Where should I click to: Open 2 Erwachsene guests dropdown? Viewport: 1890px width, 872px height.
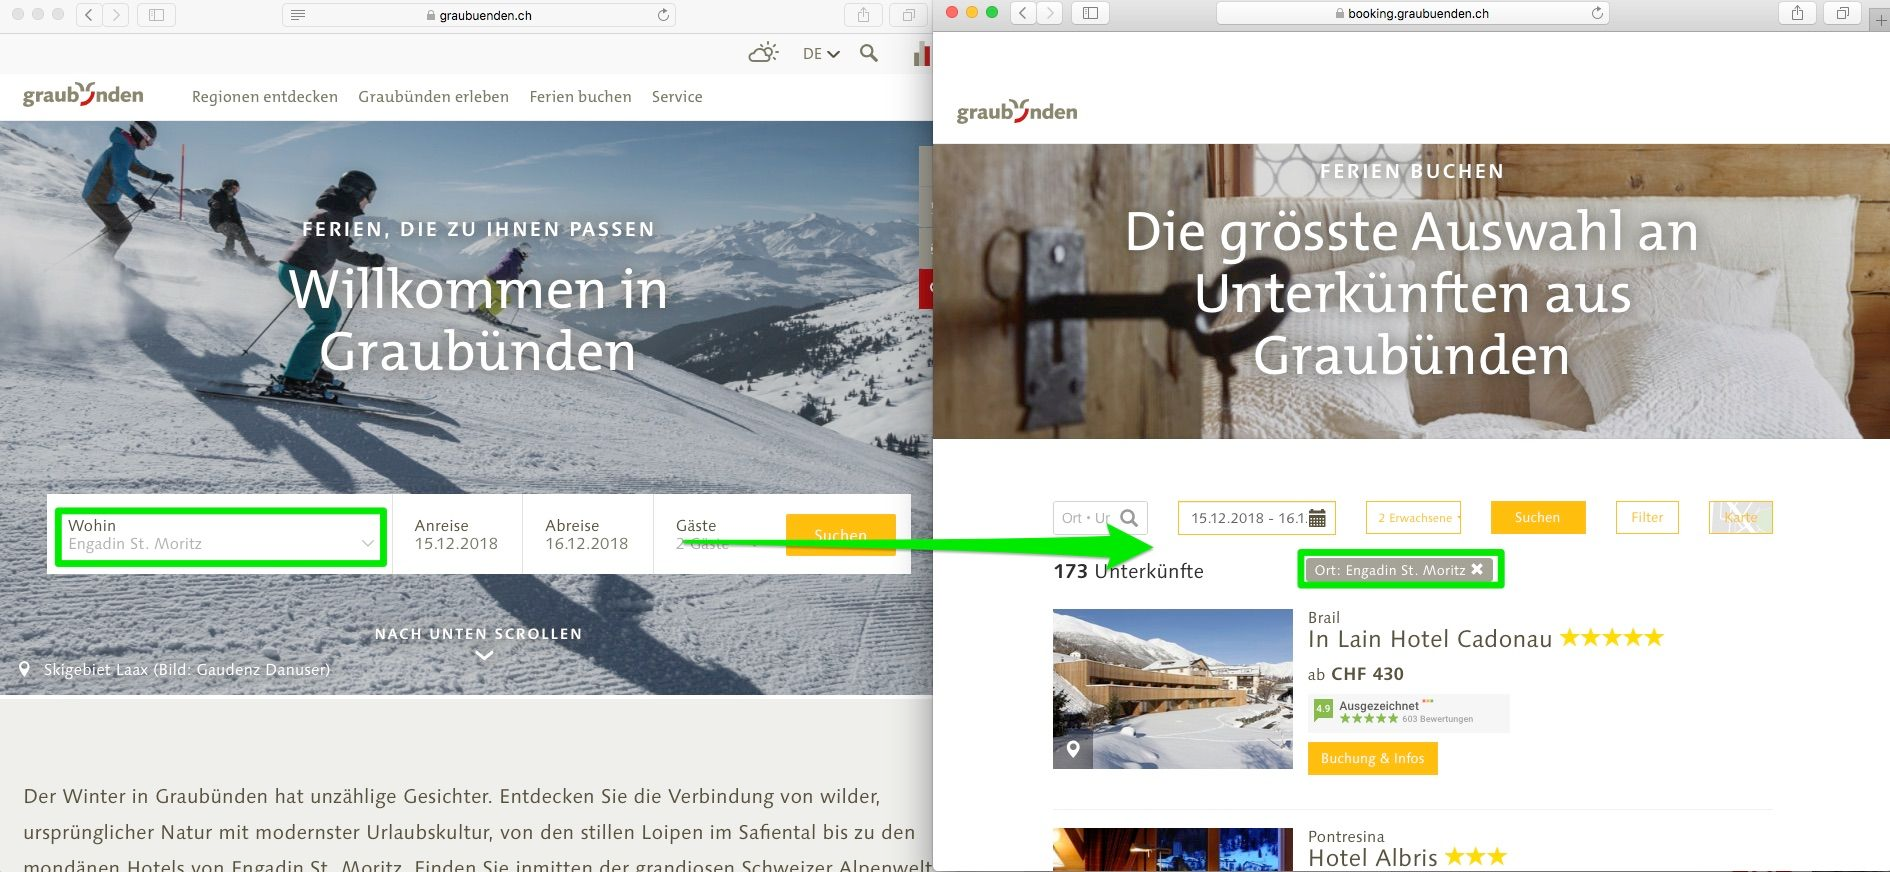point(1413,518)
